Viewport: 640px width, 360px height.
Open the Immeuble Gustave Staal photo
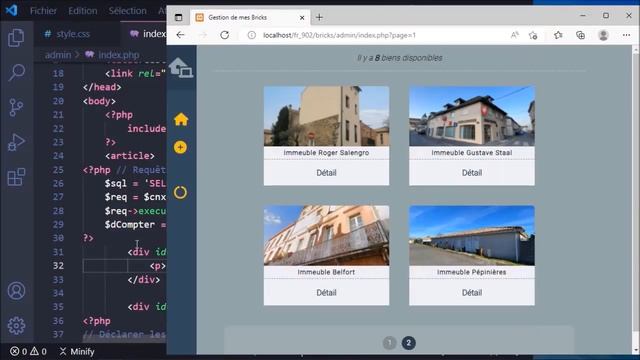click(x=472, y=116)
